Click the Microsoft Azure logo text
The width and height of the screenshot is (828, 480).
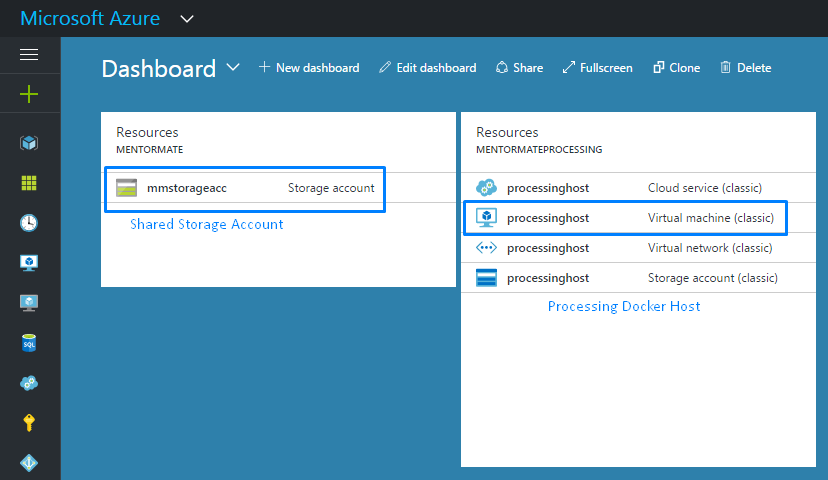point(90,18)
